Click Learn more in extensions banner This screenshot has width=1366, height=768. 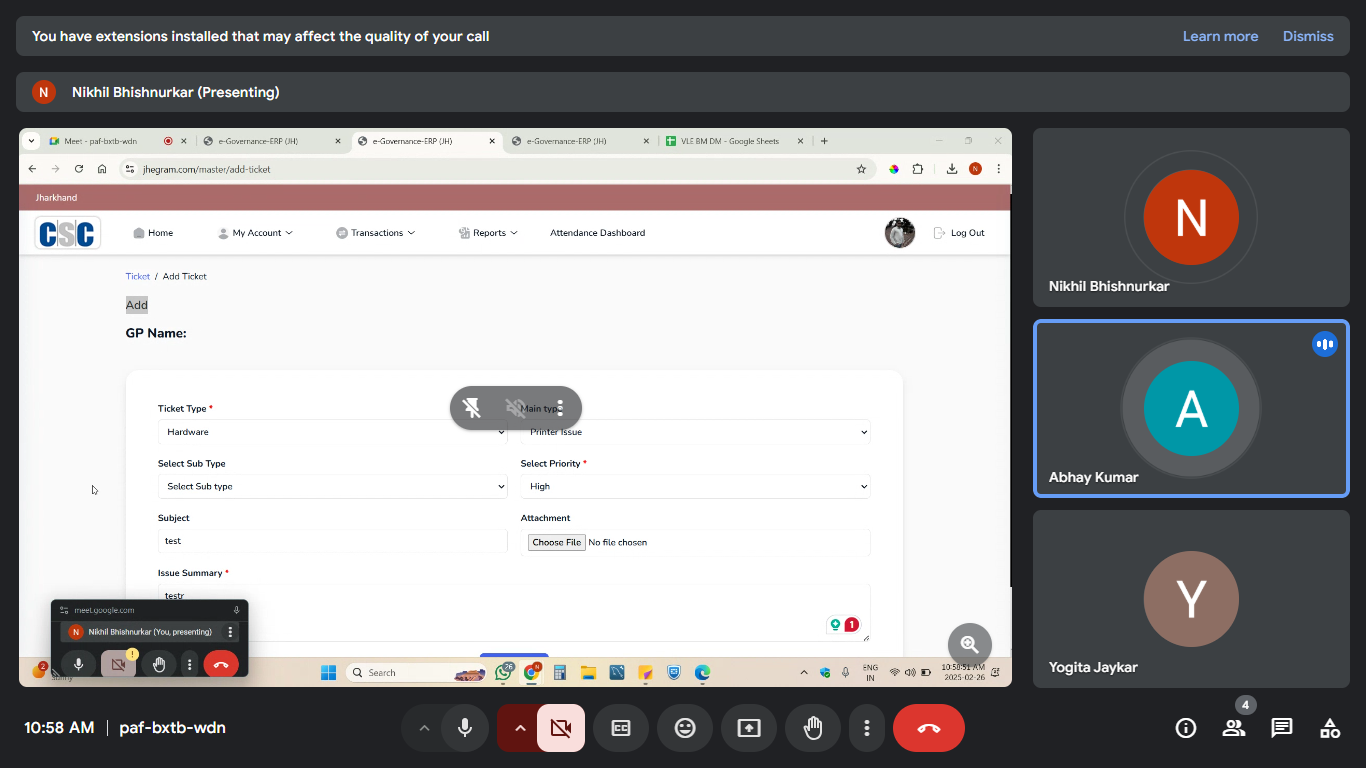pos(1220,36)
